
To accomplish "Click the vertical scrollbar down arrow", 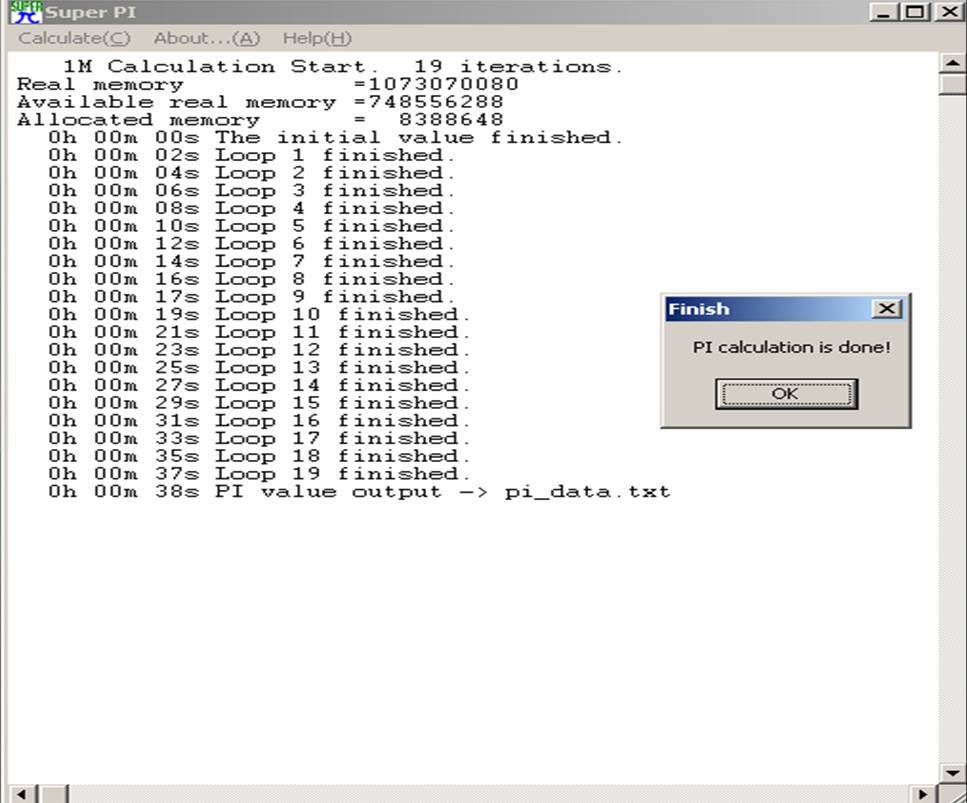I will 952,772.
